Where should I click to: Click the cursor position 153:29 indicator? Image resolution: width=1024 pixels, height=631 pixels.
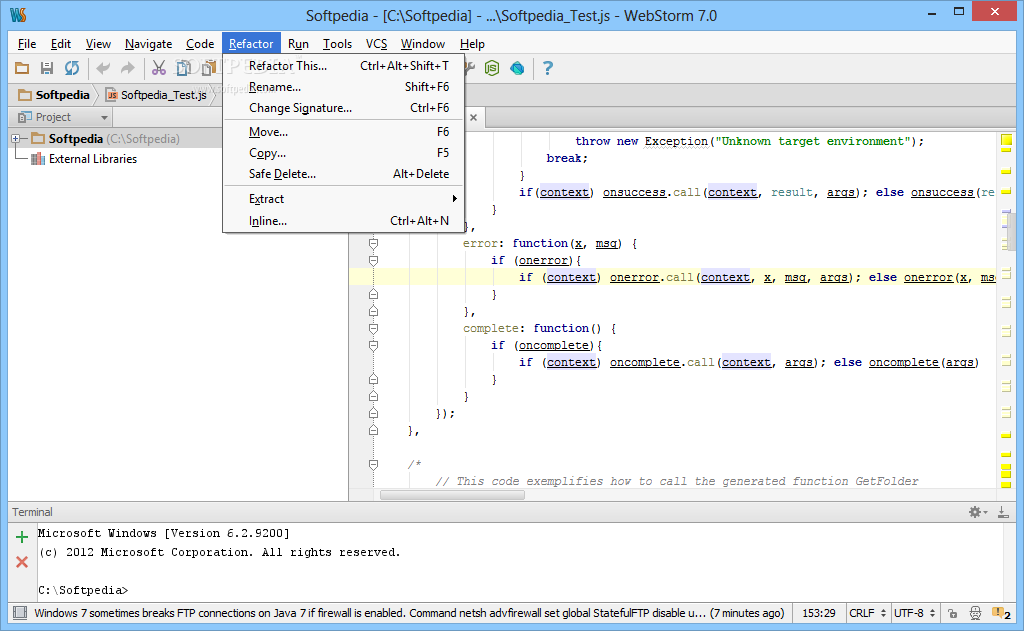(x=819, y=613)
